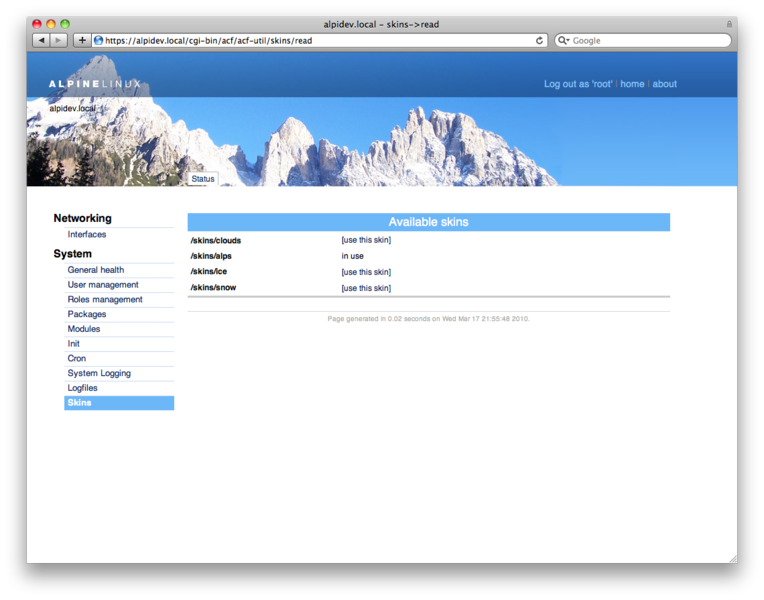Open Modules page
The height and width of the screenshot is (600, 764).
point(84,329)
